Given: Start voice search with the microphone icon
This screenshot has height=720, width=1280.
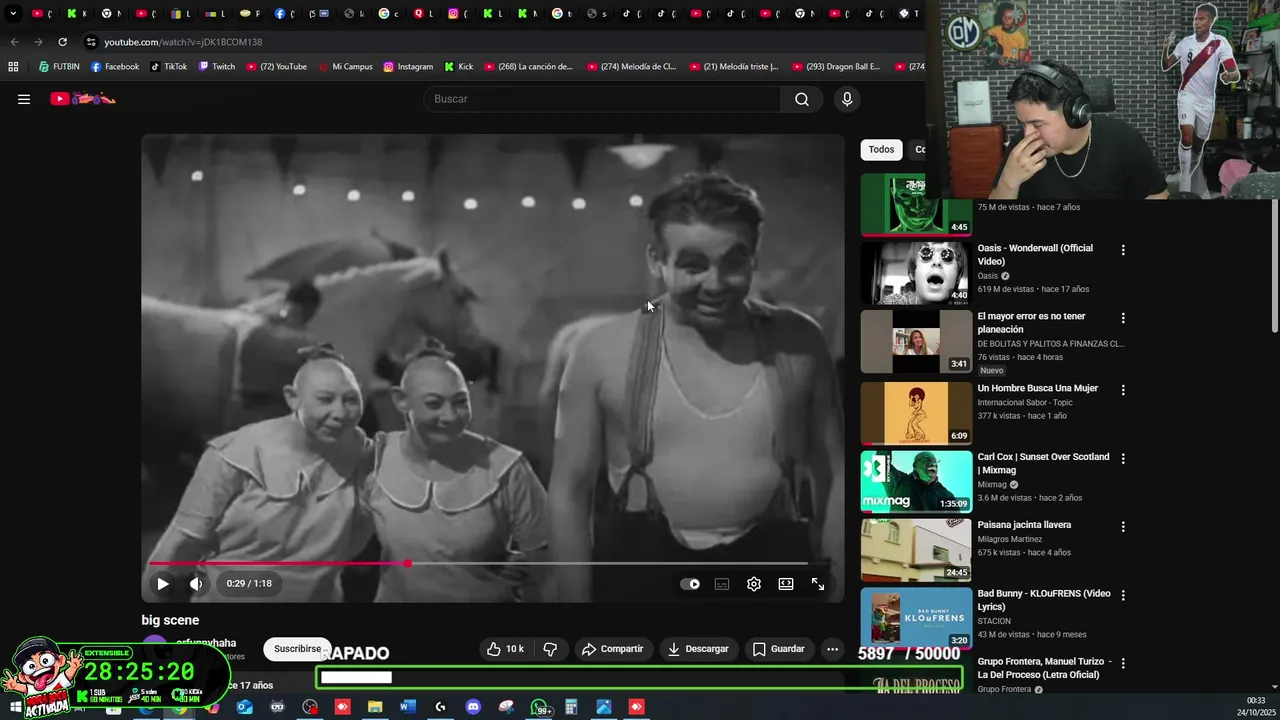Looking at the screenshot, I should 847,99.
